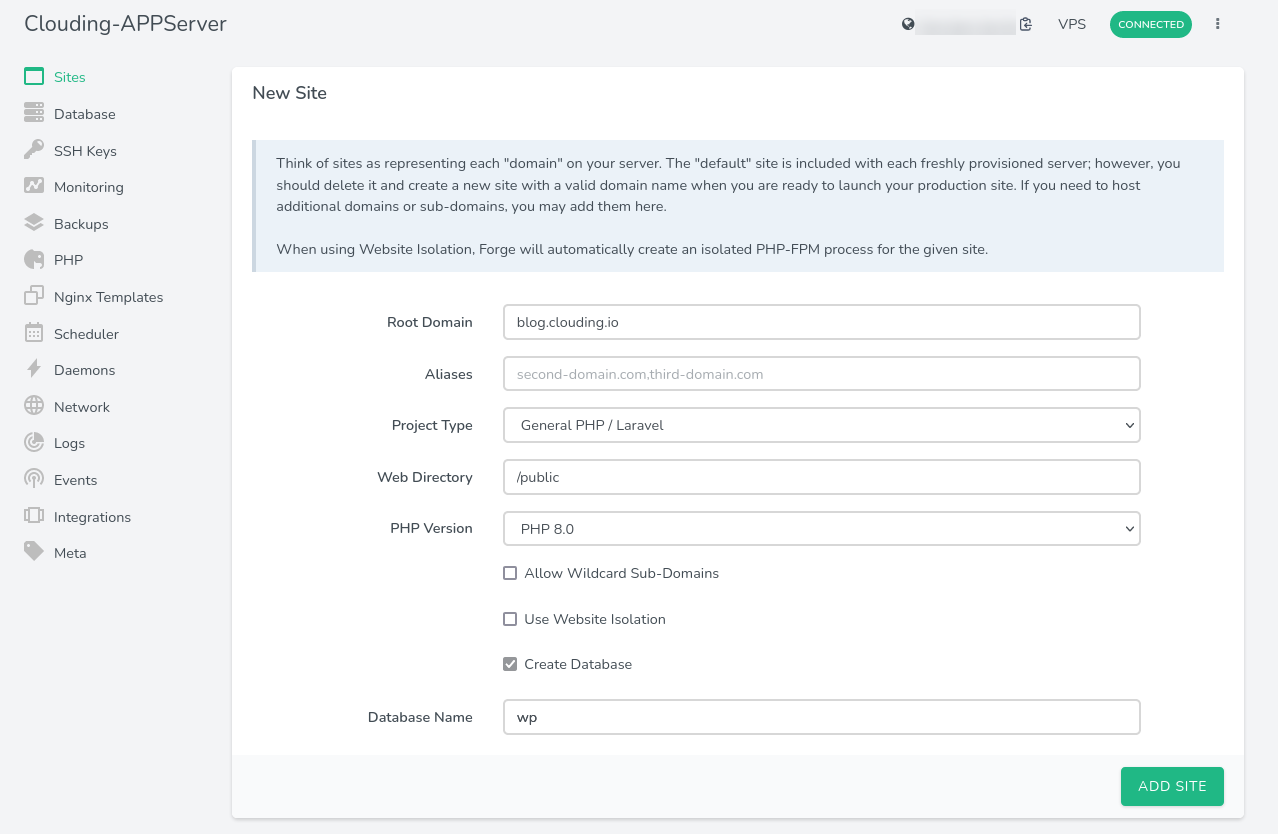Open the Scheduler link

click(86, 334)
